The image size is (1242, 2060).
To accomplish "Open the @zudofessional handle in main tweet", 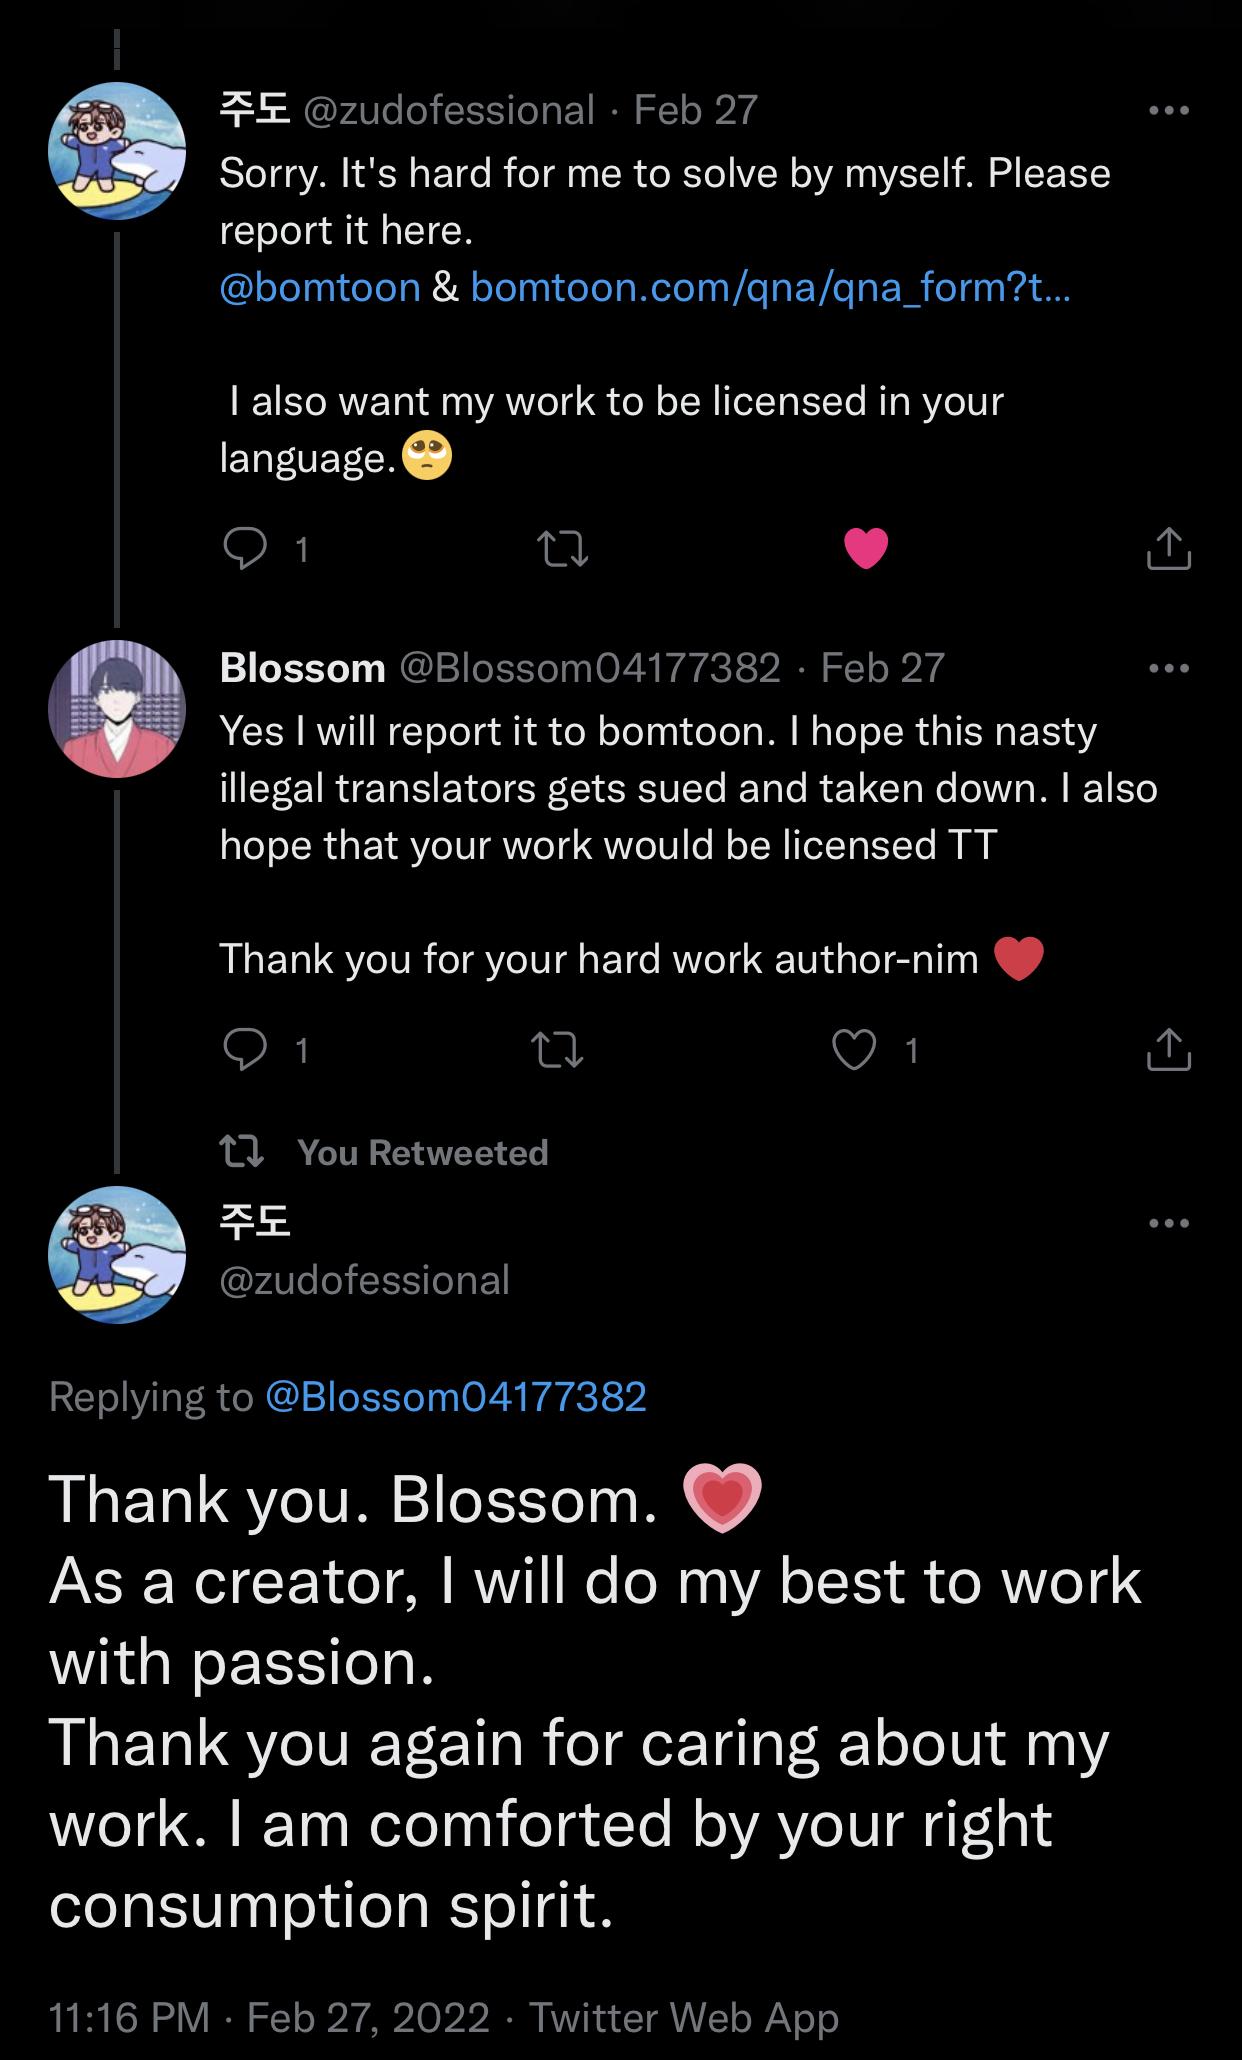I will pyautogui.click(x=364, y=1280).
